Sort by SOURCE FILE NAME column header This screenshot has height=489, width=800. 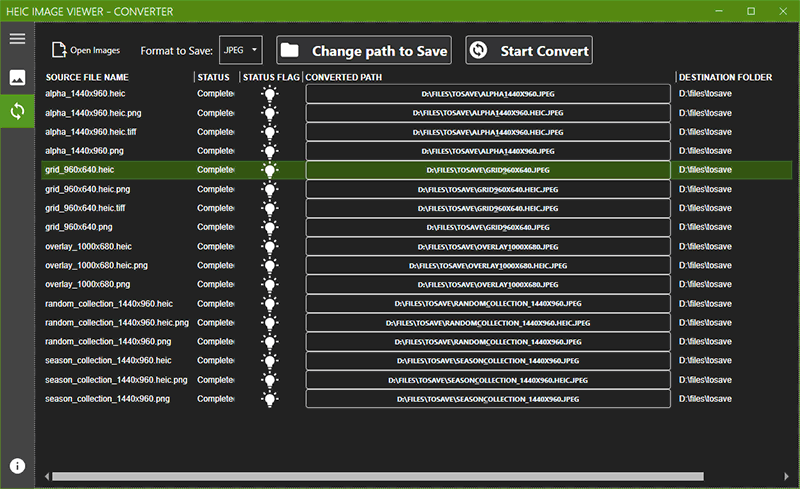coord(87,77)
